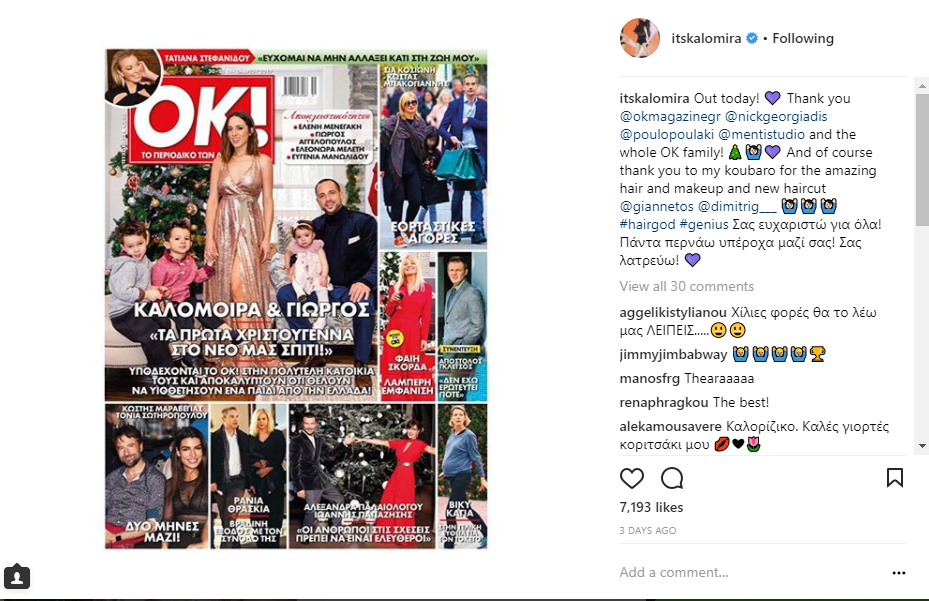Open the OK! magazine cover image
The width and height of the screenshot is (929, 601).
pyautogui.click(x=296, y=299)
